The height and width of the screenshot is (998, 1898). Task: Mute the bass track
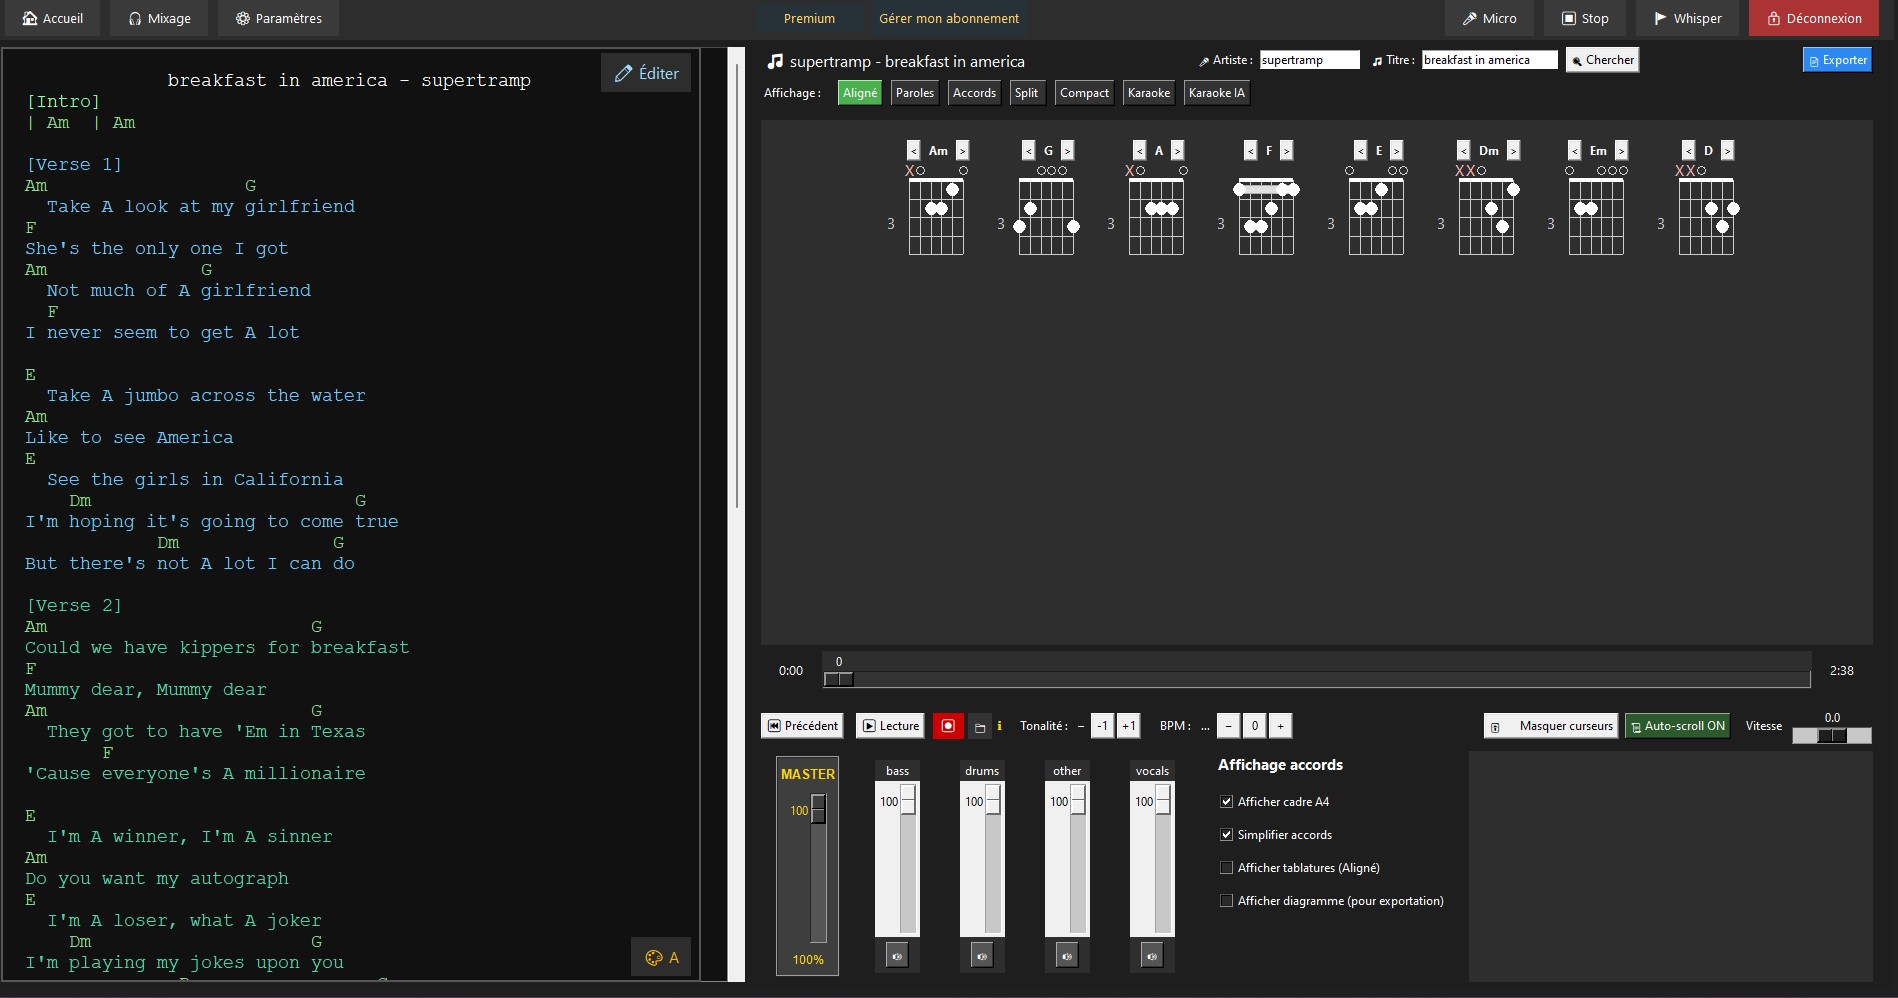[x=897, y=956]
